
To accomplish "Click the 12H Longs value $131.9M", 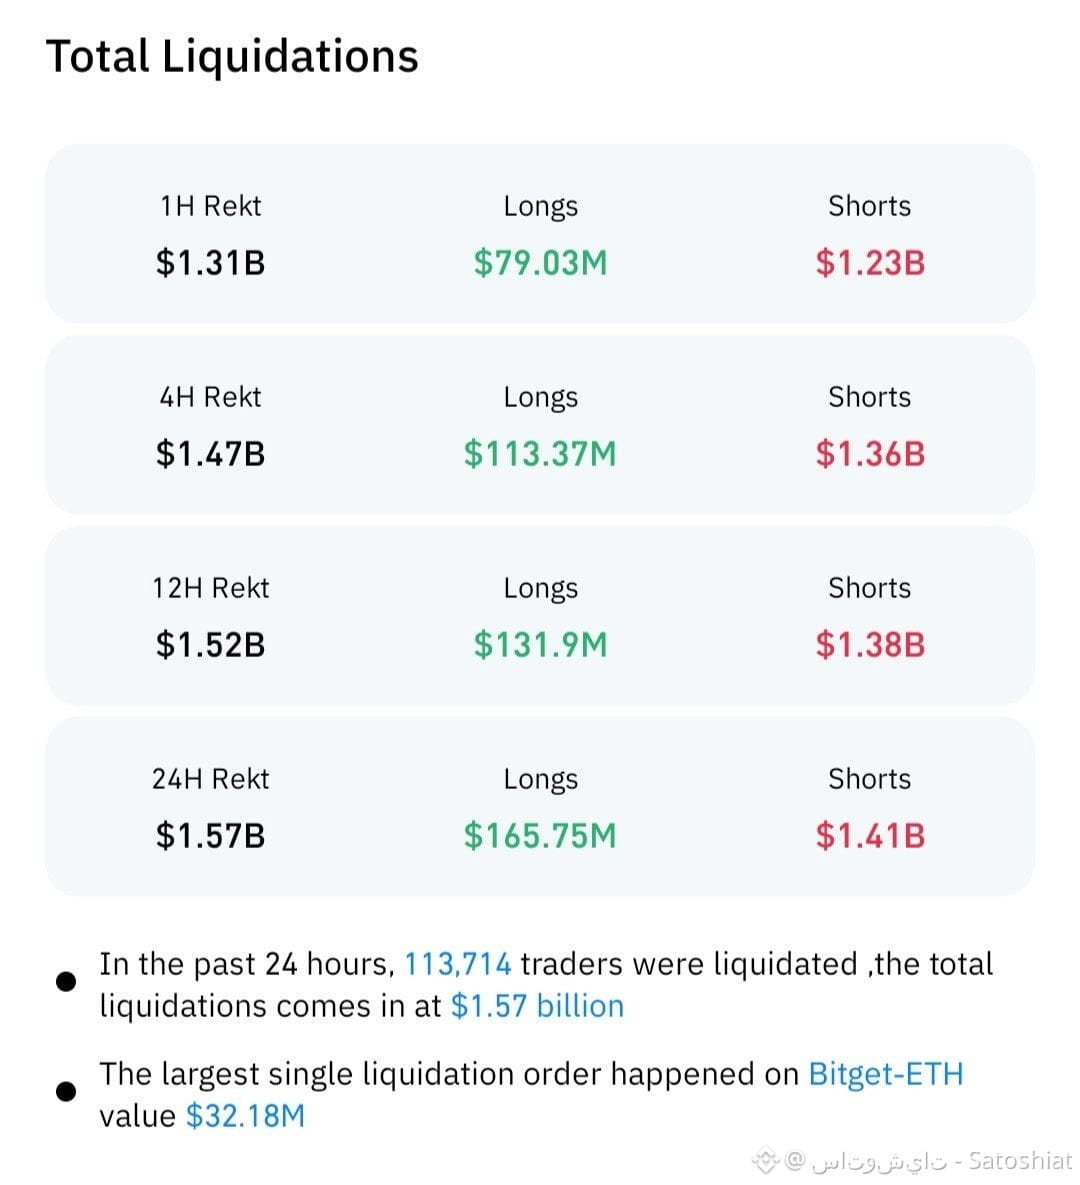I will click(540, 645).
